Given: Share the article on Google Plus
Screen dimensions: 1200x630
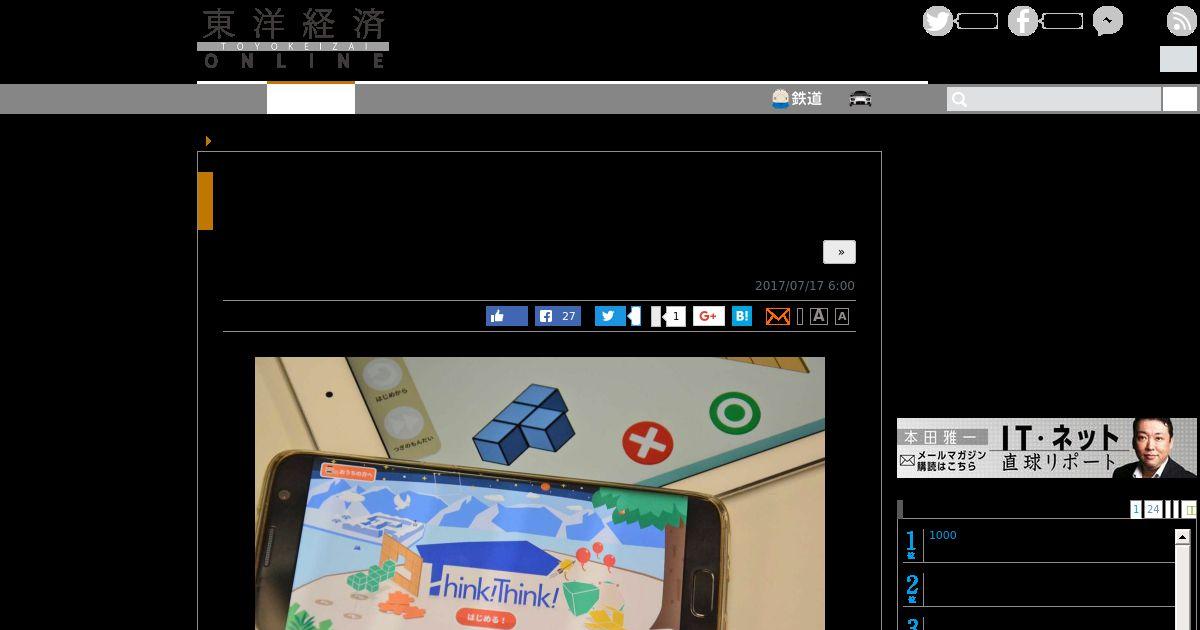Looking at the screenshot, I should click(709, 316).
